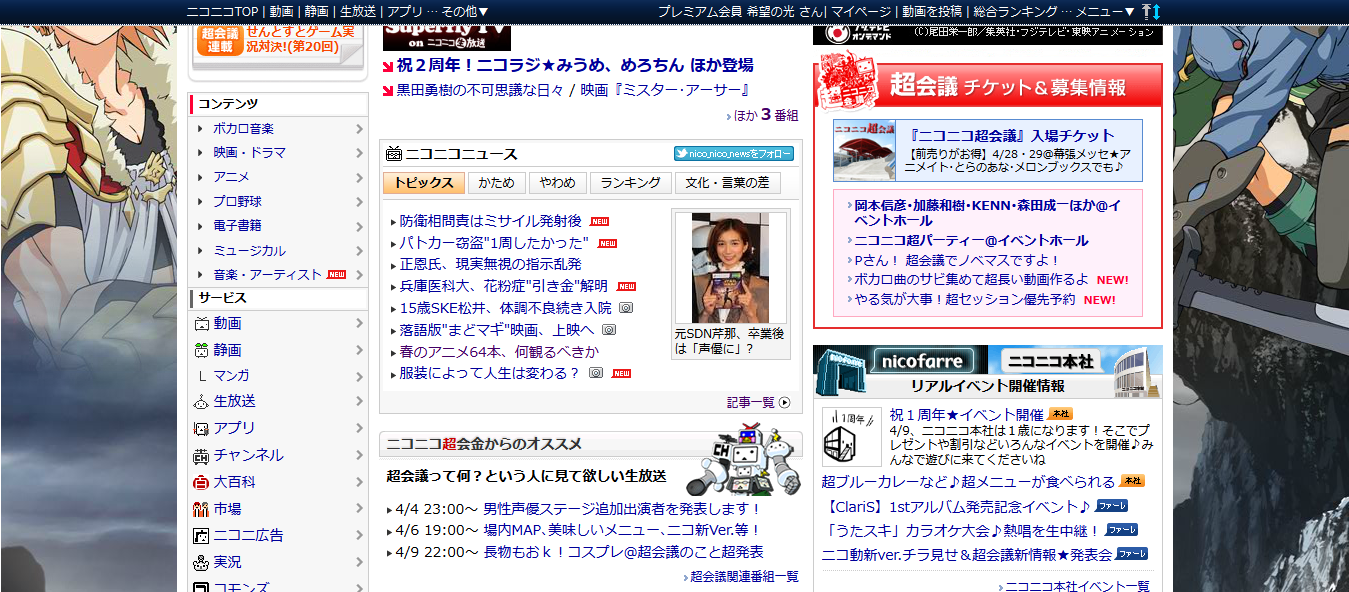Open ニコニコ超パーティー@イベントホール link
The height and width of the screenshot is (592, 1349).
(971, 240)
